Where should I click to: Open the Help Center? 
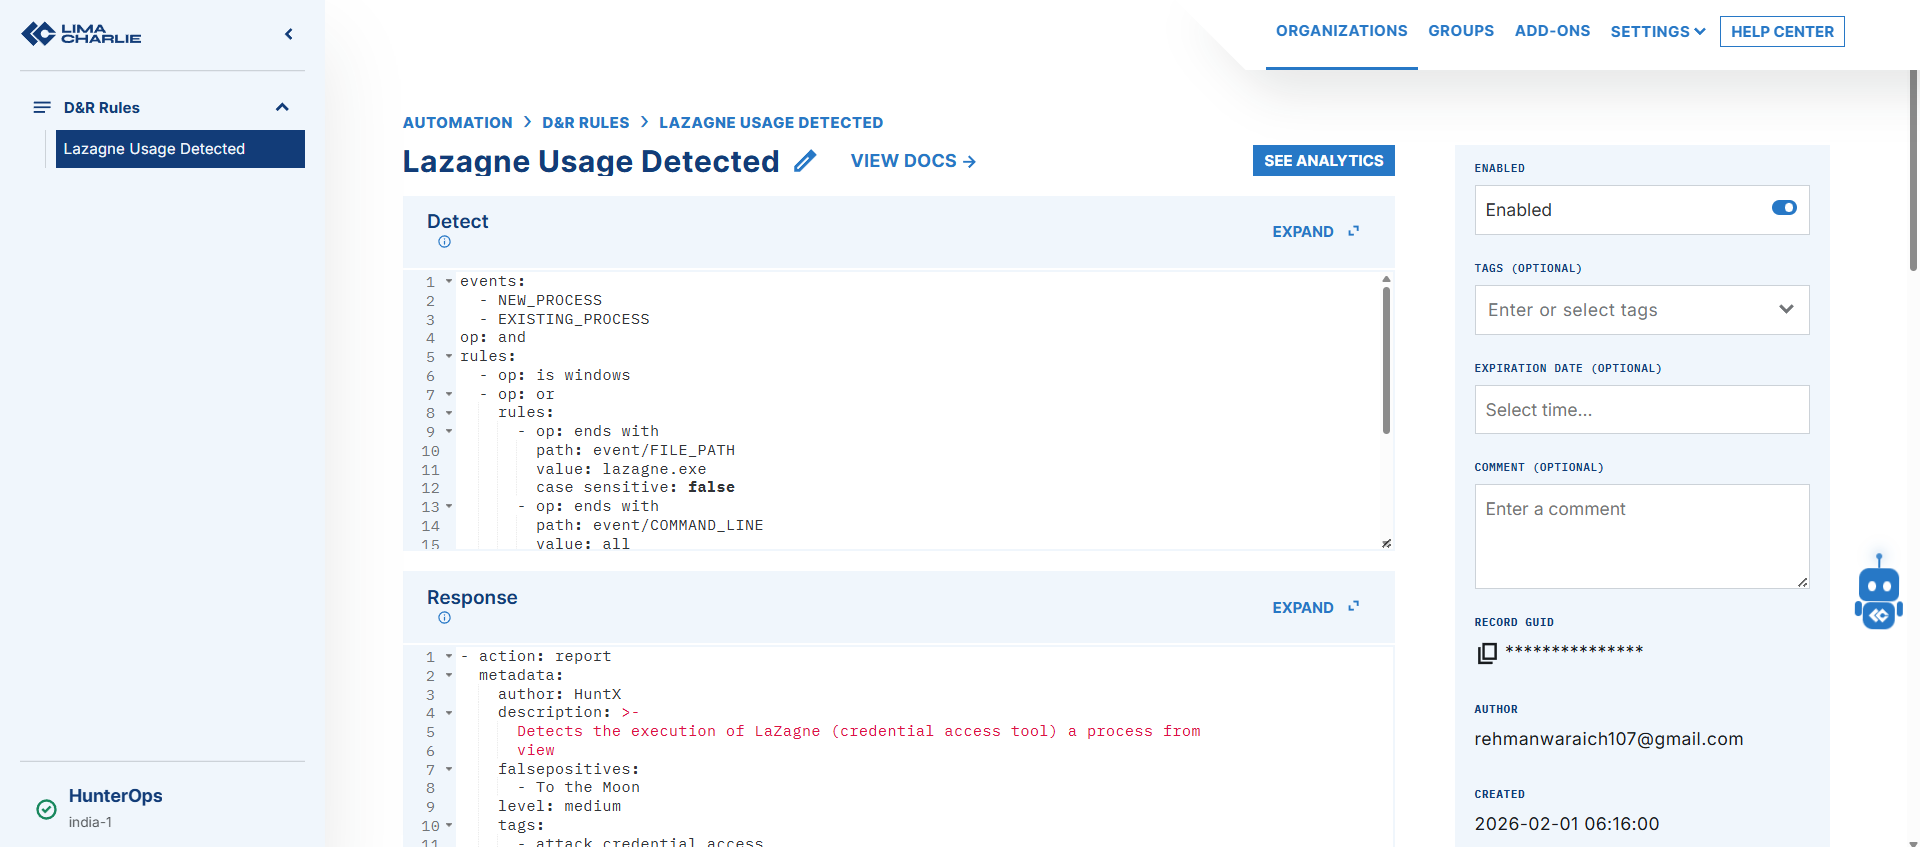click(x=1782, y=32)
